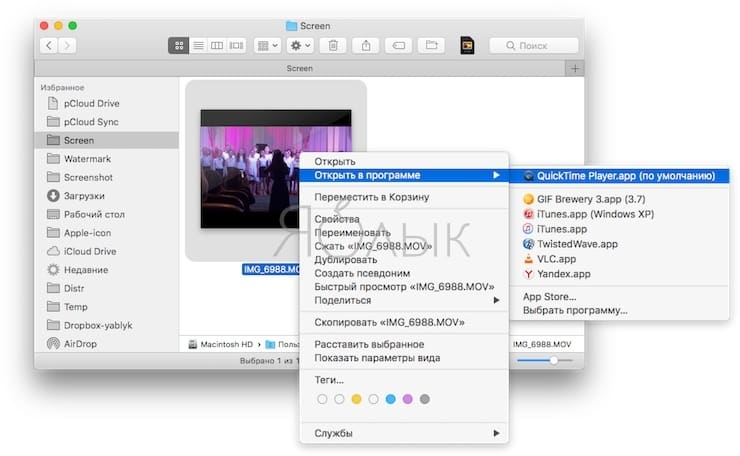Pick the yellow tag color
740x456 pixels.
(x=356, y=399)
